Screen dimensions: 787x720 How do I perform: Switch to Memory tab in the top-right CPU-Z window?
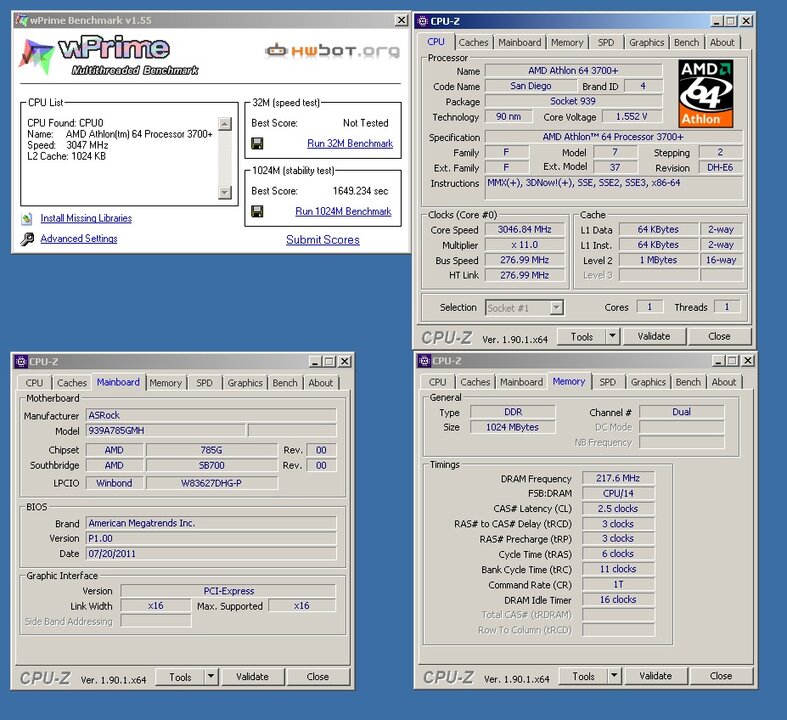pos(567,43)
